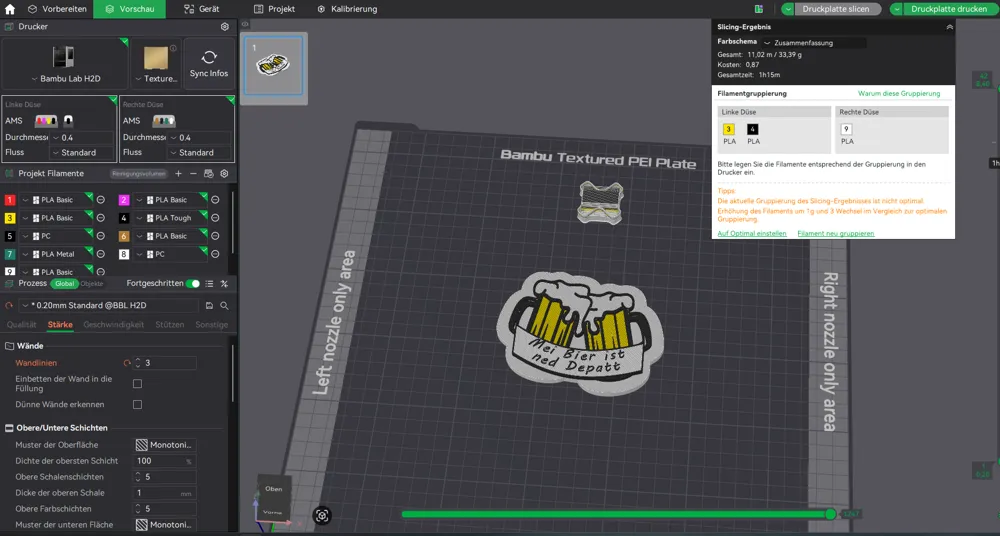
Task: Open the printer model dropdown Bambu Lab H2D
Action: point(65,78)
